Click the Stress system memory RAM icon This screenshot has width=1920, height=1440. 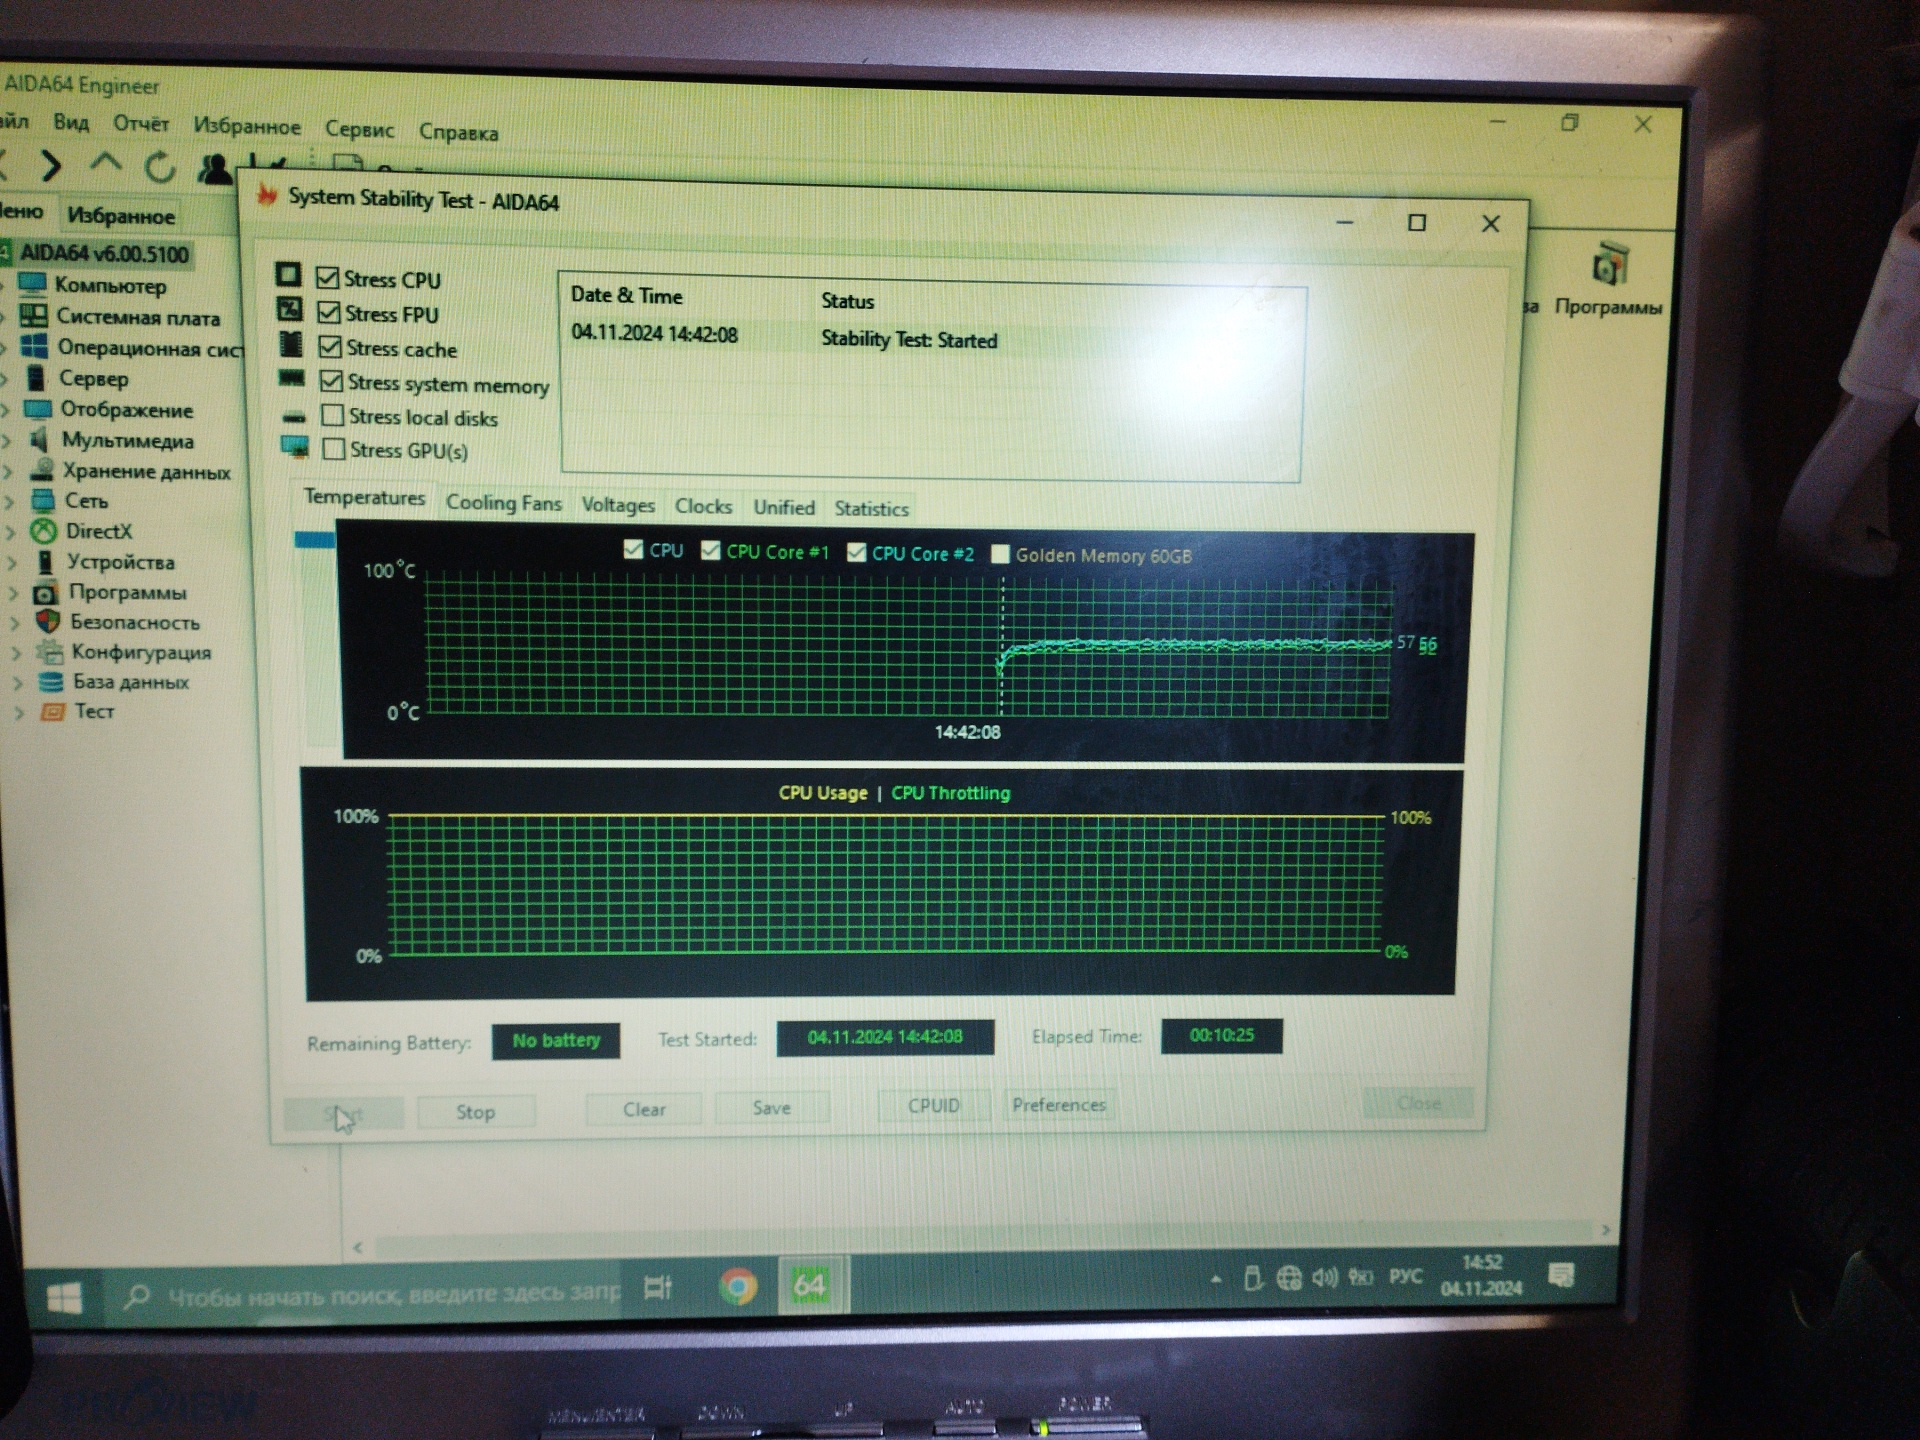pos(292,378)
